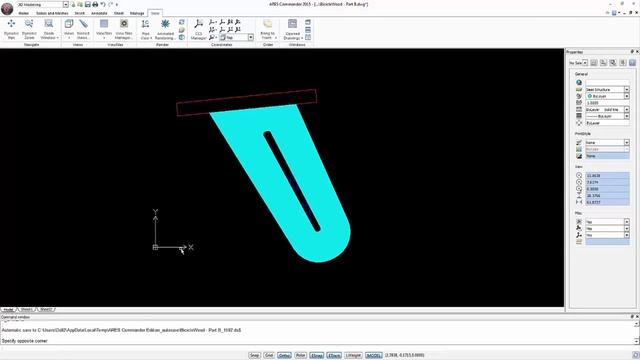This screenshot has height=360, width=640.
Task: Open the Named Views tool
Action: pos(83,29)
